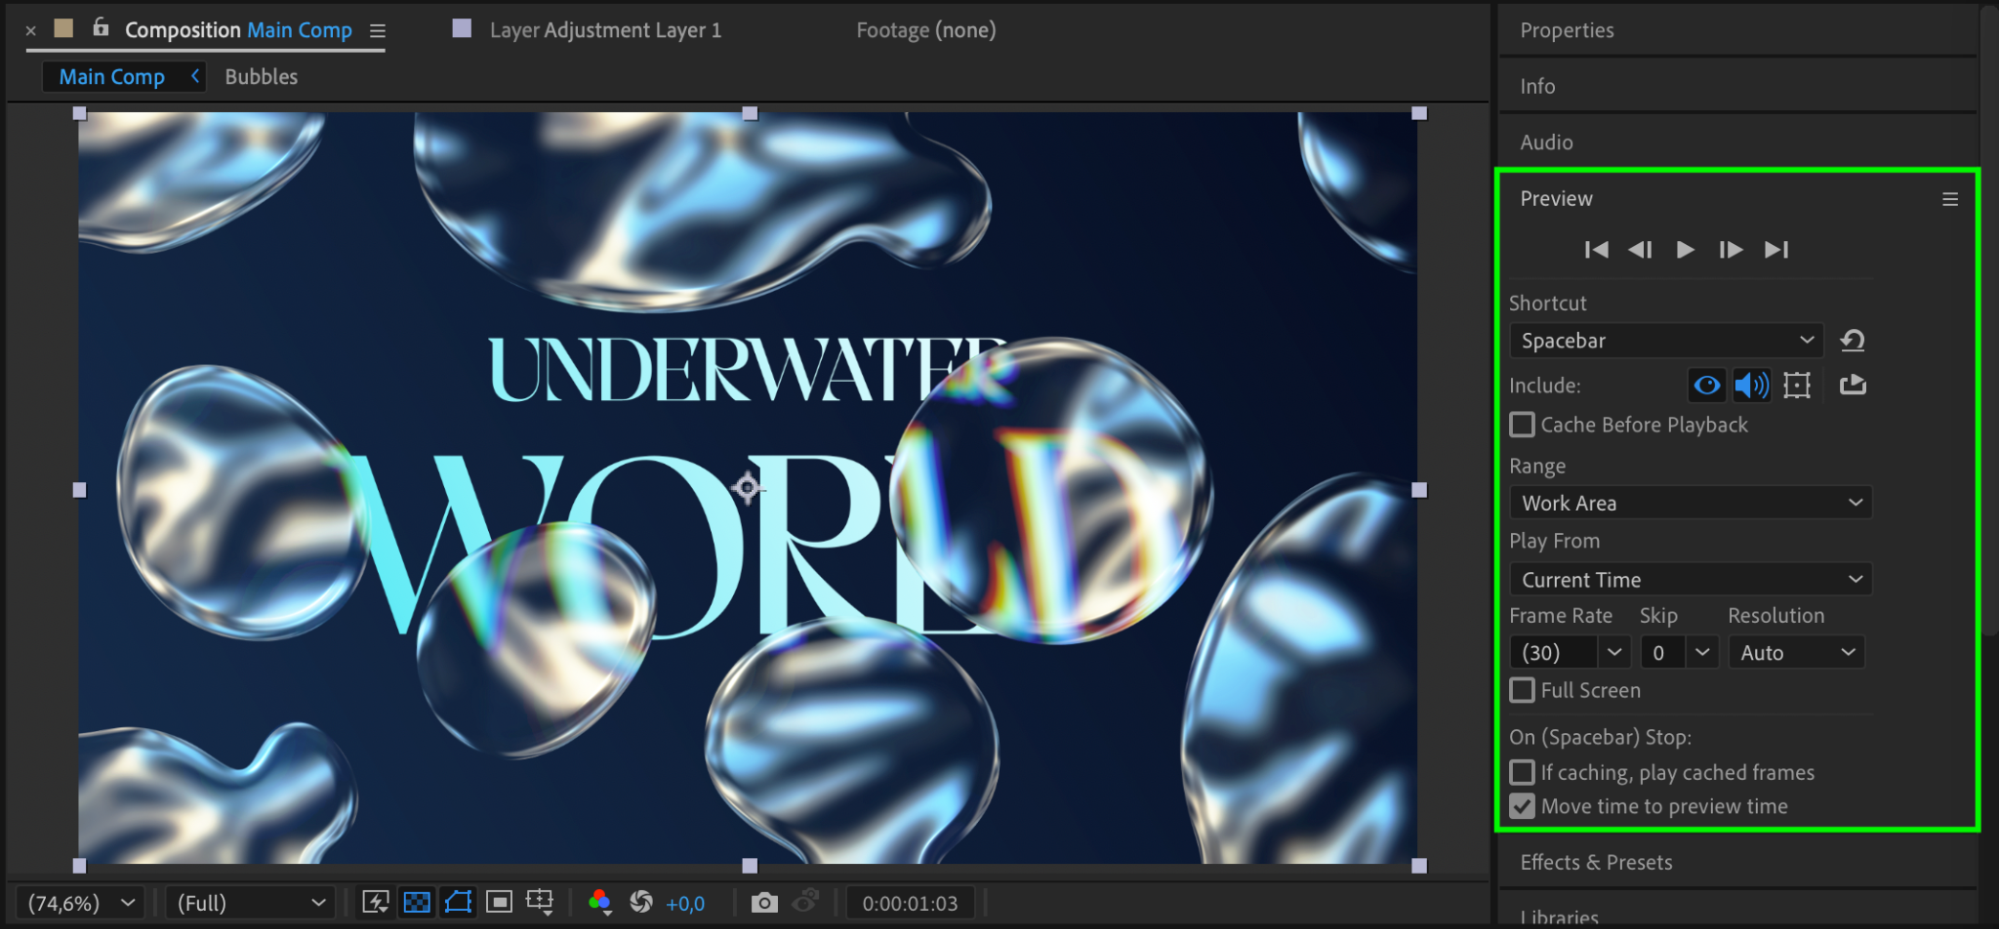Enable the Full Screen checkbox

click(x=1522, y=690)
